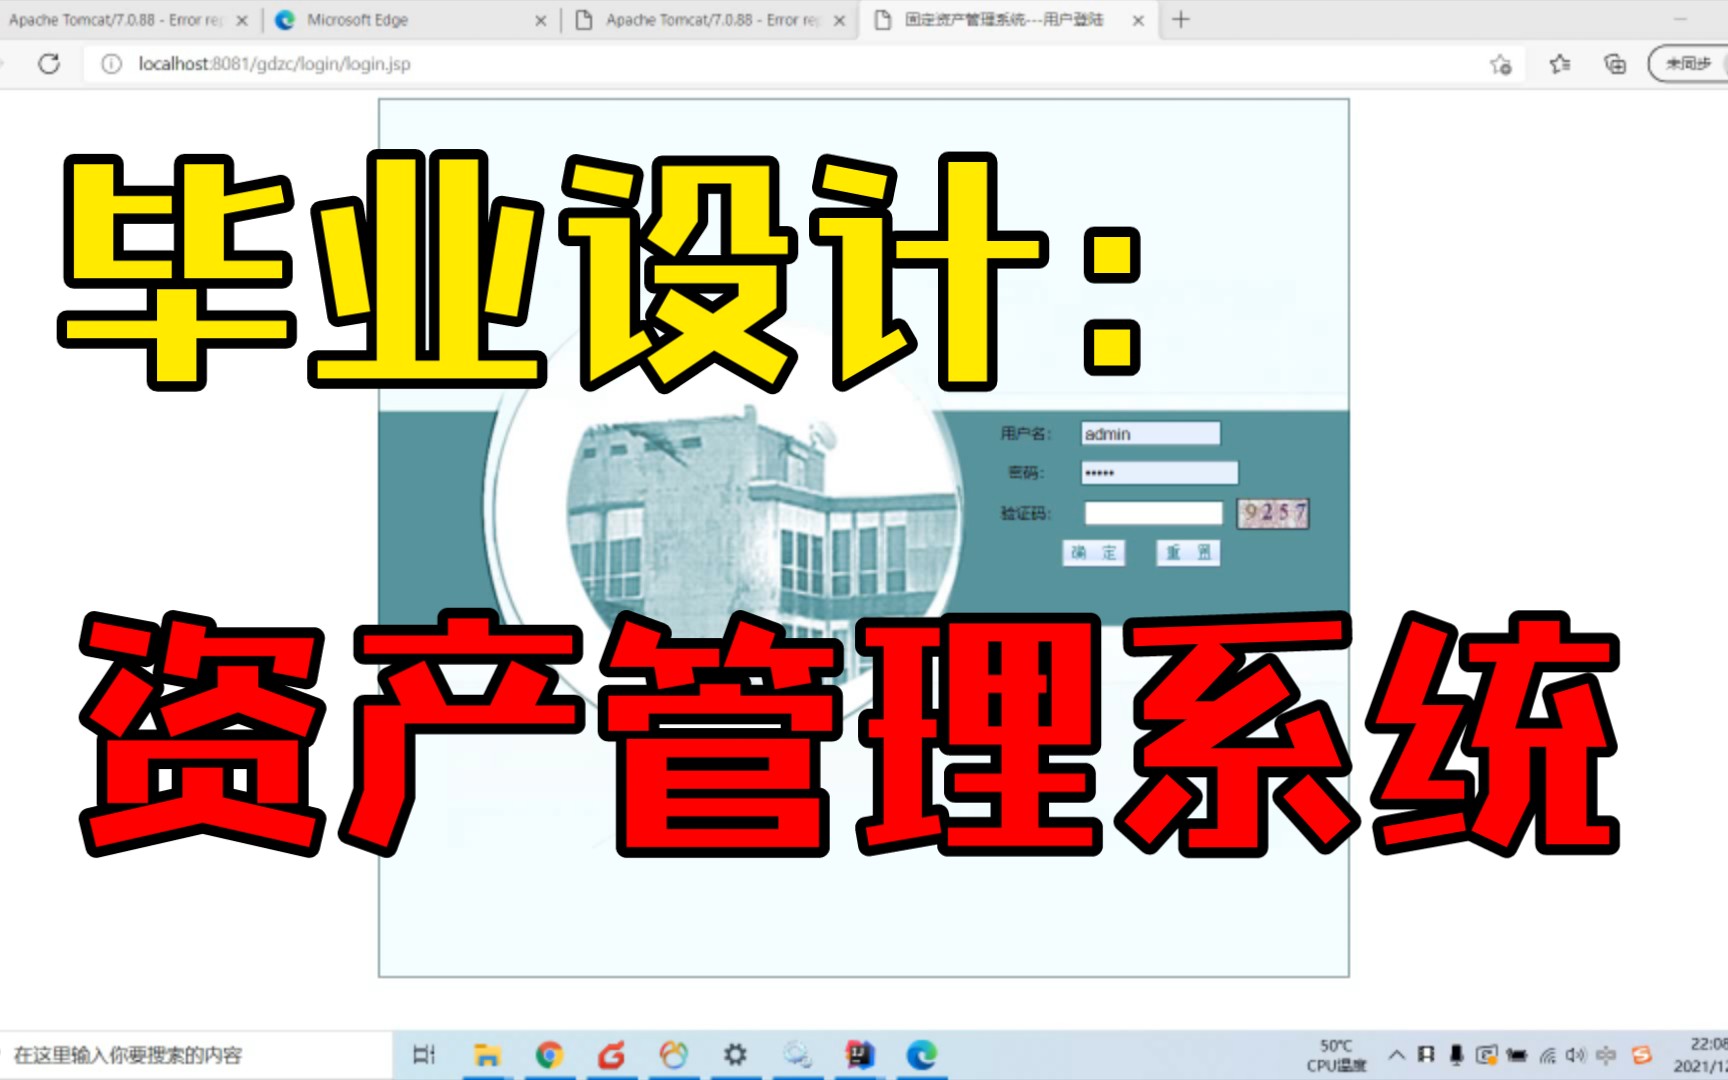Open Windows Settings from the taskbar
Viewport: 1728px width, 1080px height.
tap(735, 1055)
